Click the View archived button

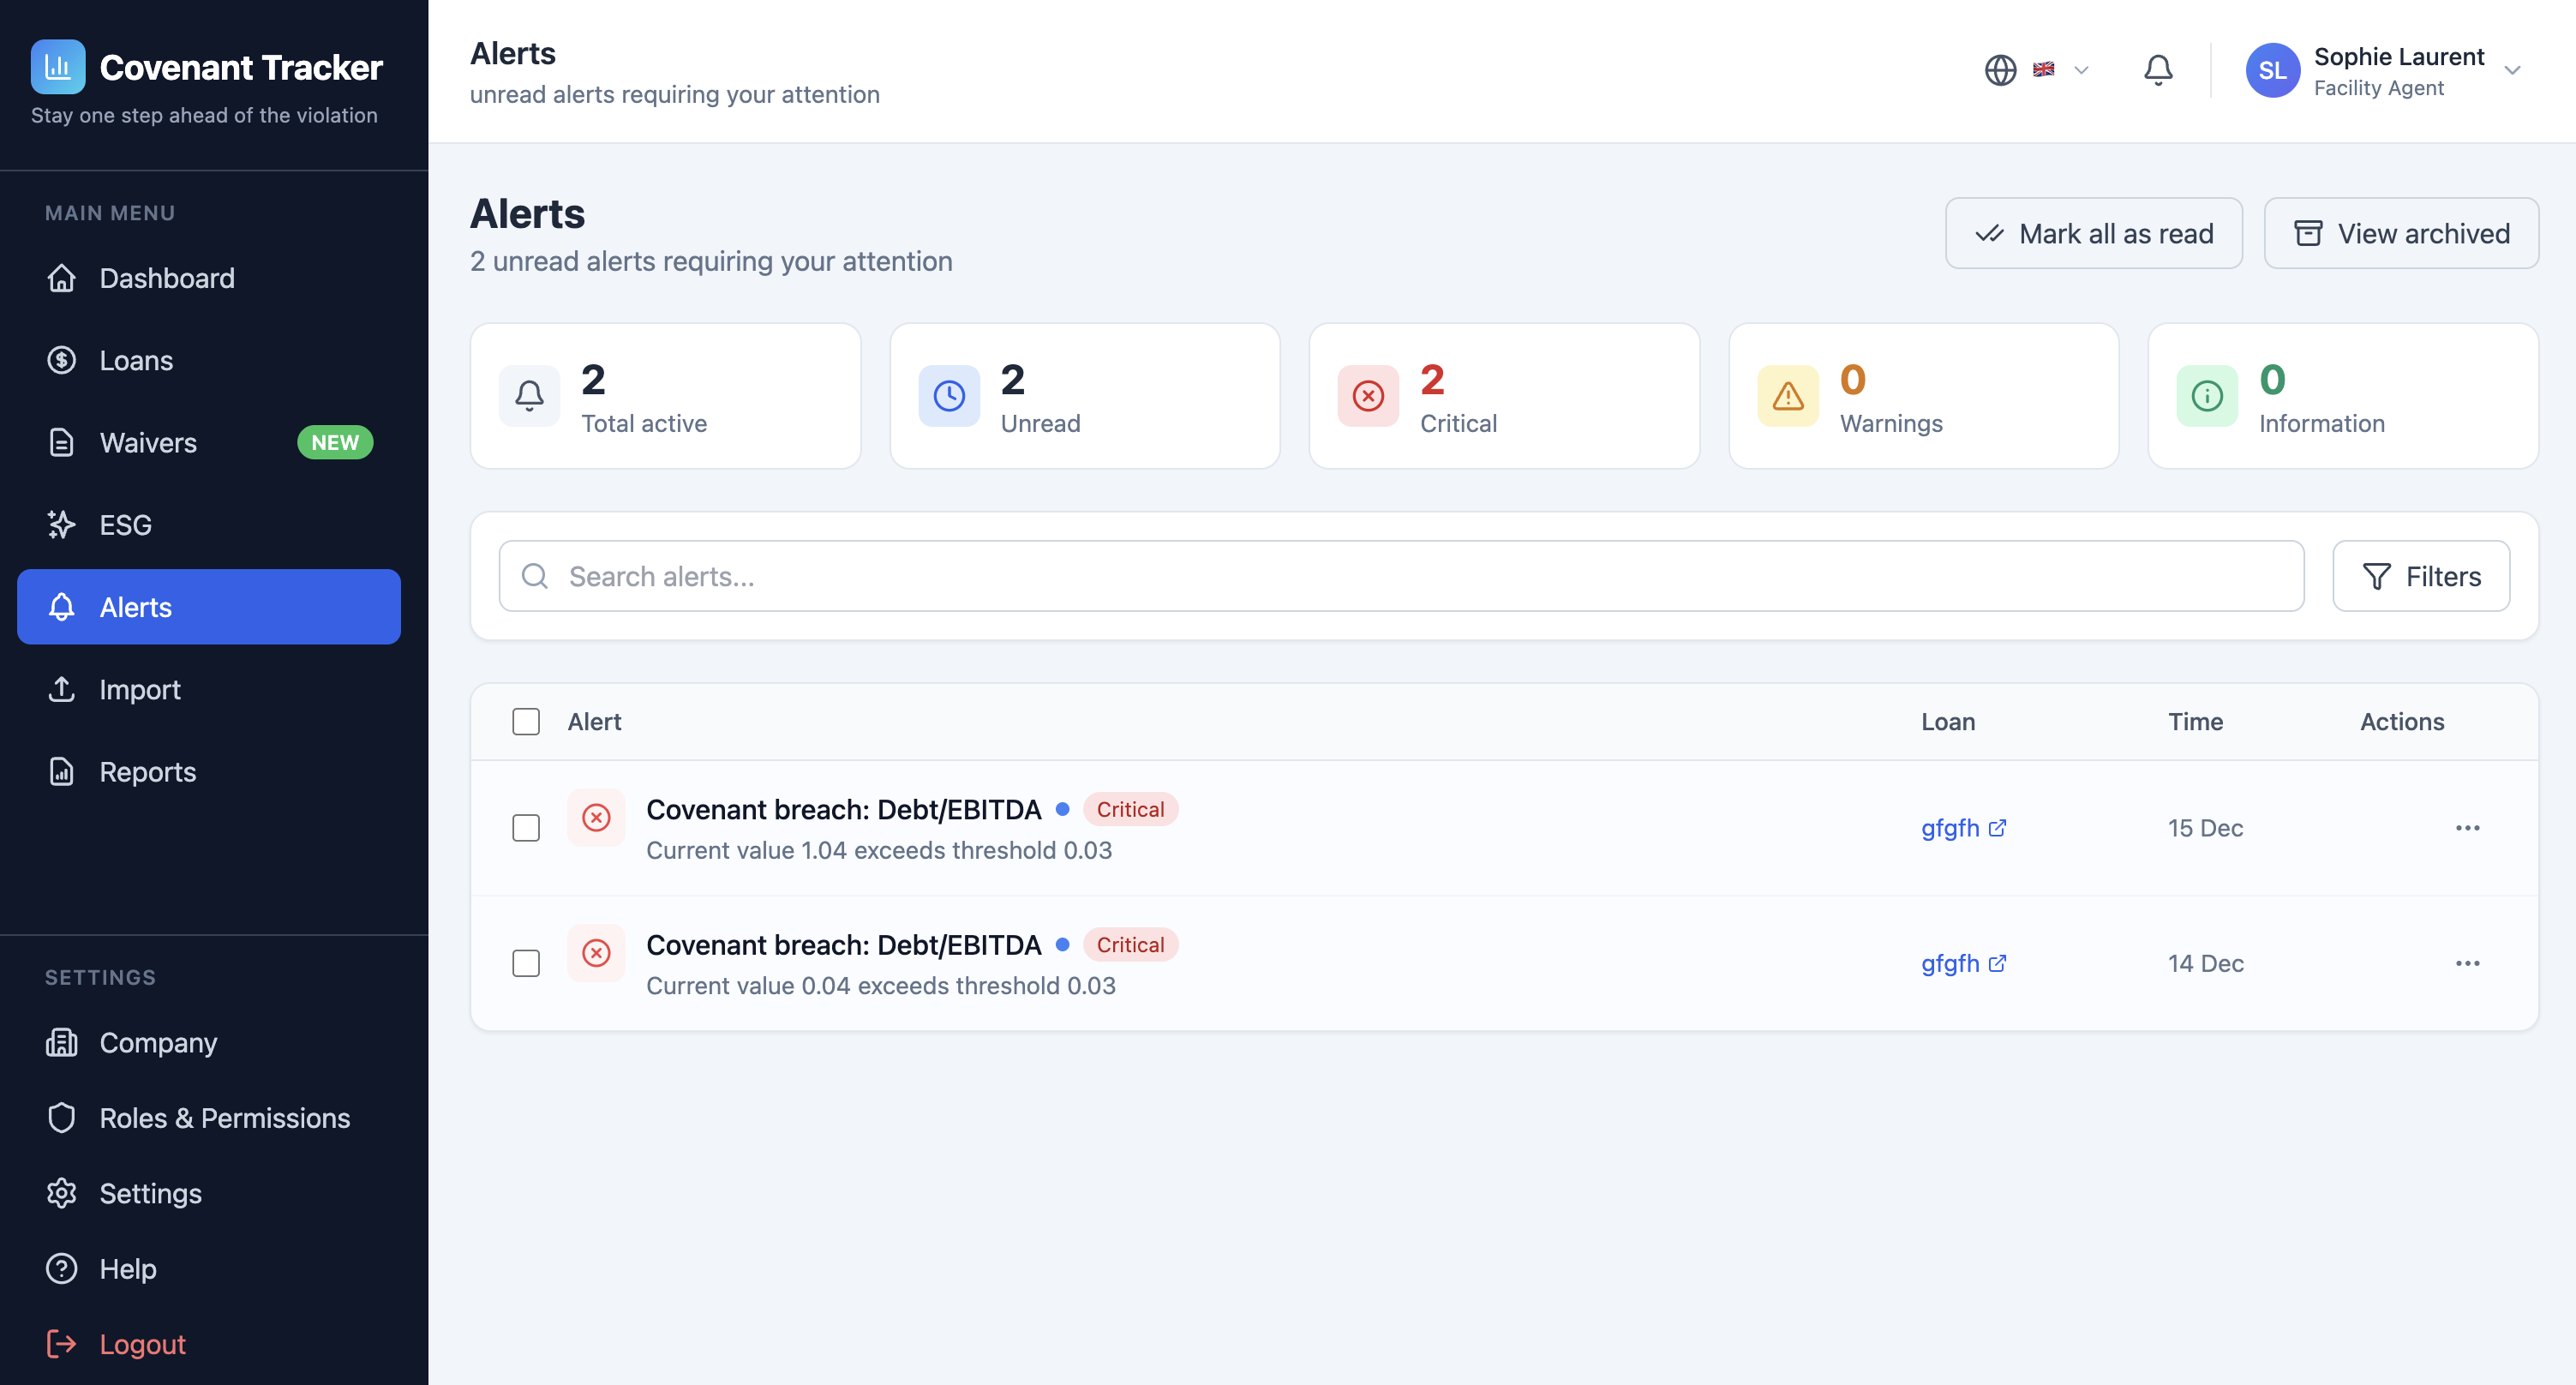pyautogui.click(x=2400, y=234)
